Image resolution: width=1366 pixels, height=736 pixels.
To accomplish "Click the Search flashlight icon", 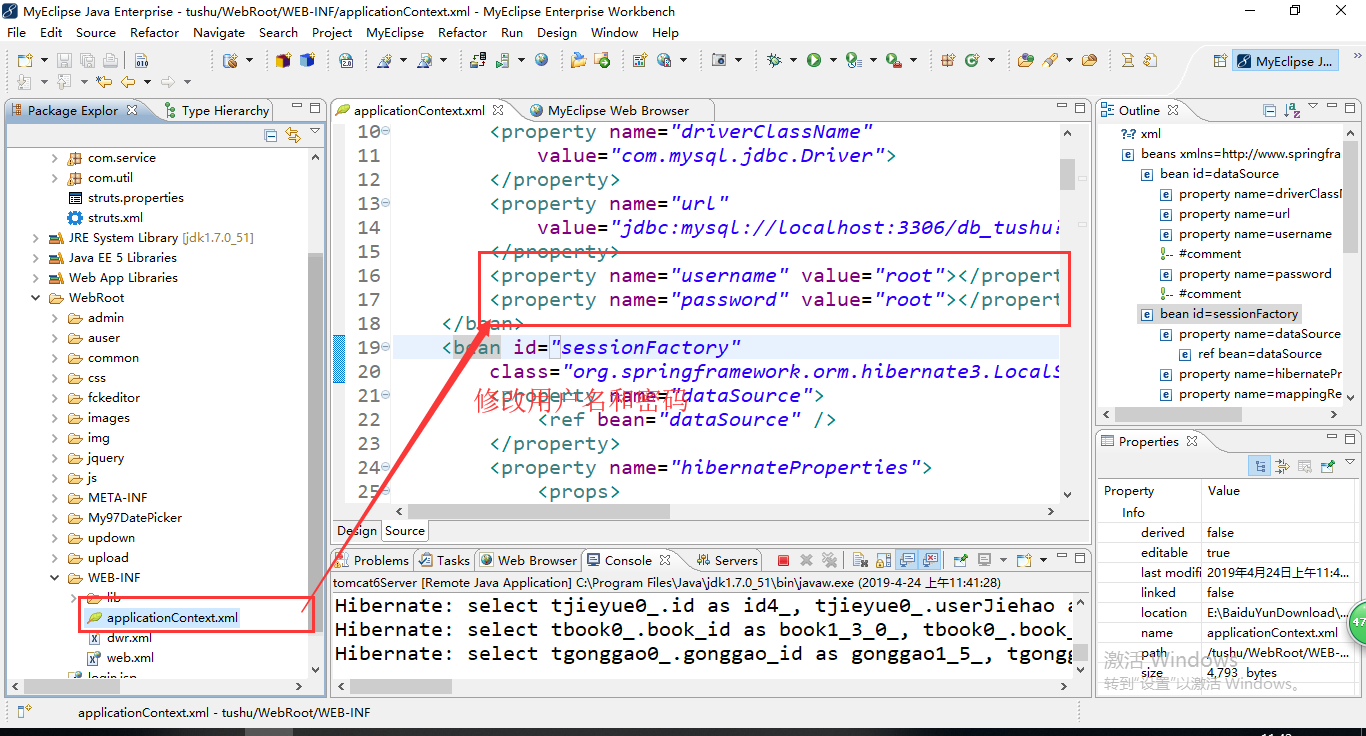I will tap(1049, 60).
